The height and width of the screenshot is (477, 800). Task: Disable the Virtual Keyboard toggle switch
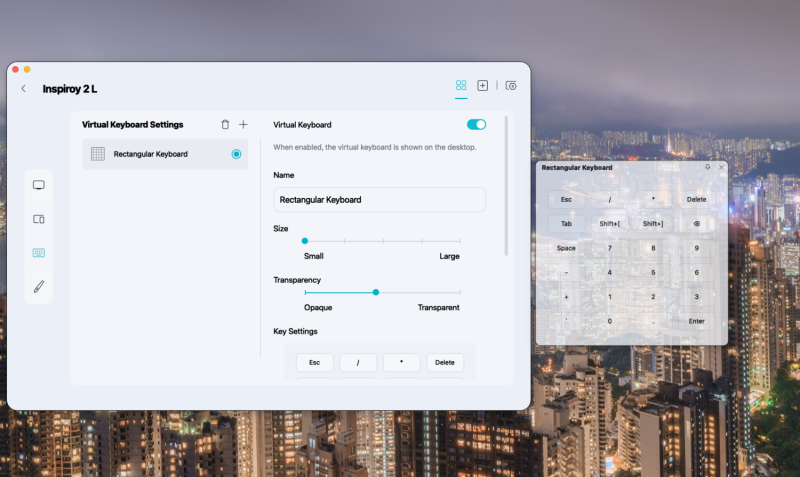[x=476, y=125]
